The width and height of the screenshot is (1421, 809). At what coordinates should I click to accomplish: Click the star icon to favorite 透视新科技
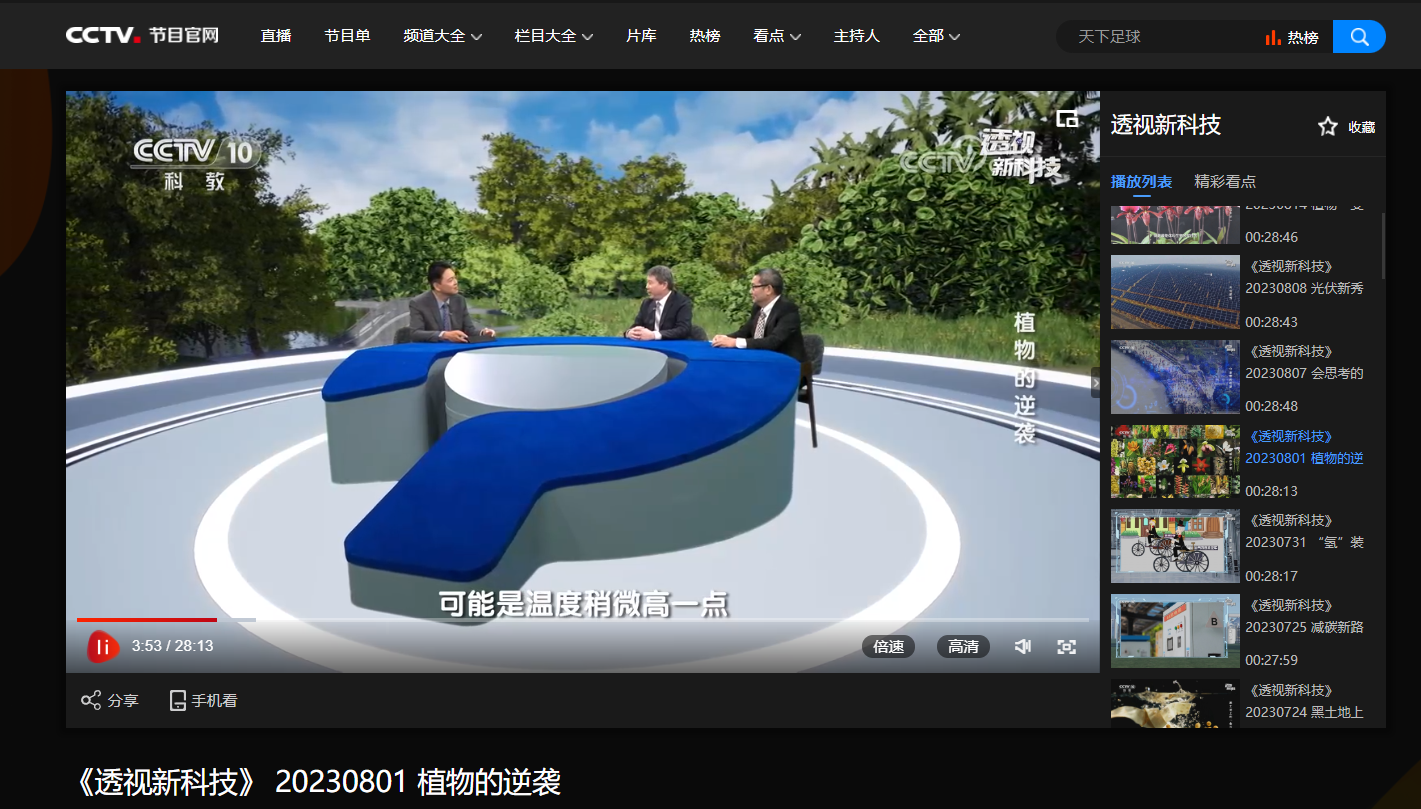1327,127
